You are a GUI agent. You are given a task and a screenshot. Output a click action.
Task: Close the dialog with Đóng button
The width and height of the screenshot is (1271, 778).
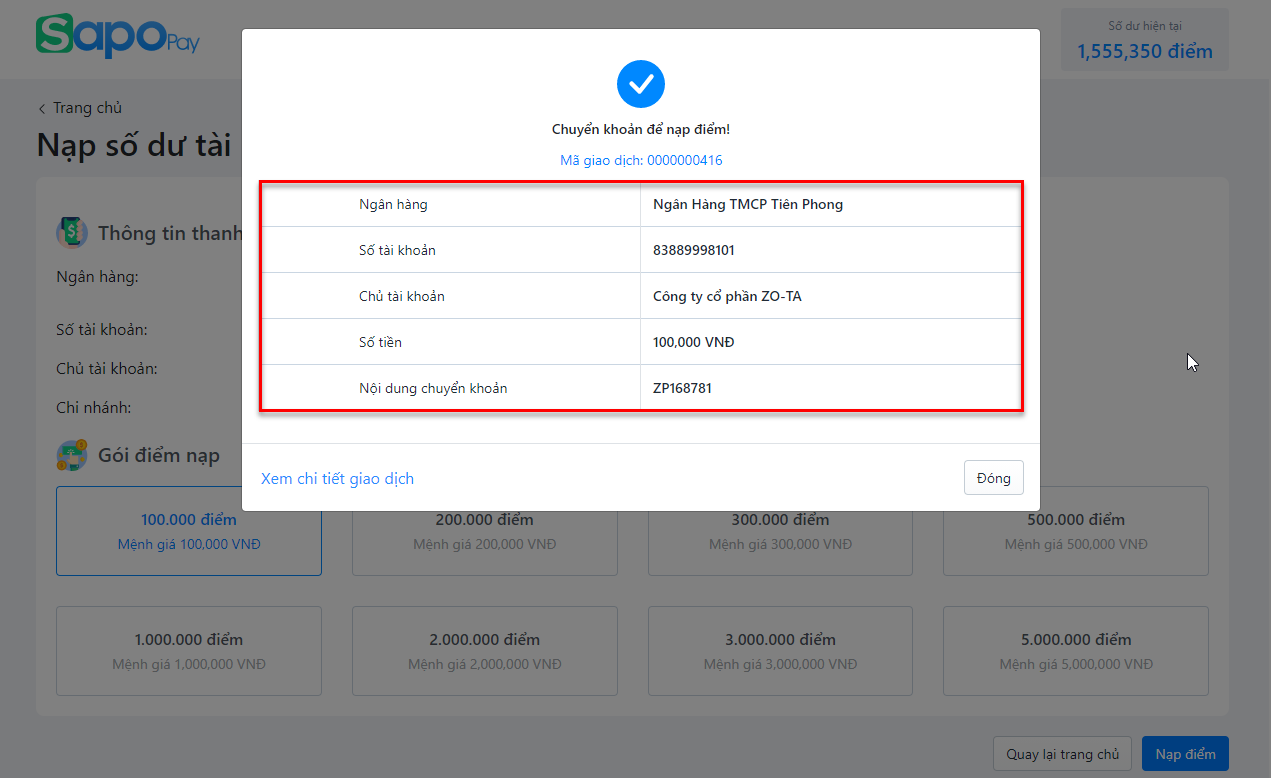click(x=993, y=478)
